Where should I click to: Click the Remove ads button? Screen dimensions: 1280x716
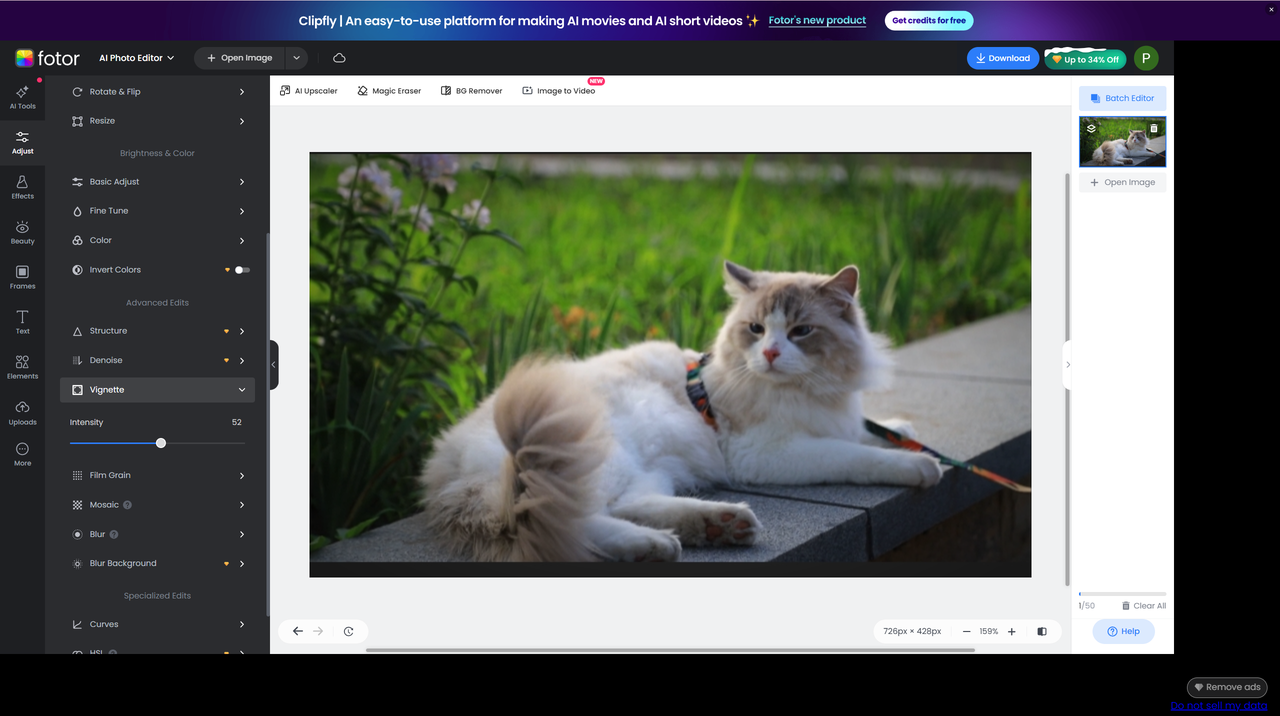pos(1227,687)
